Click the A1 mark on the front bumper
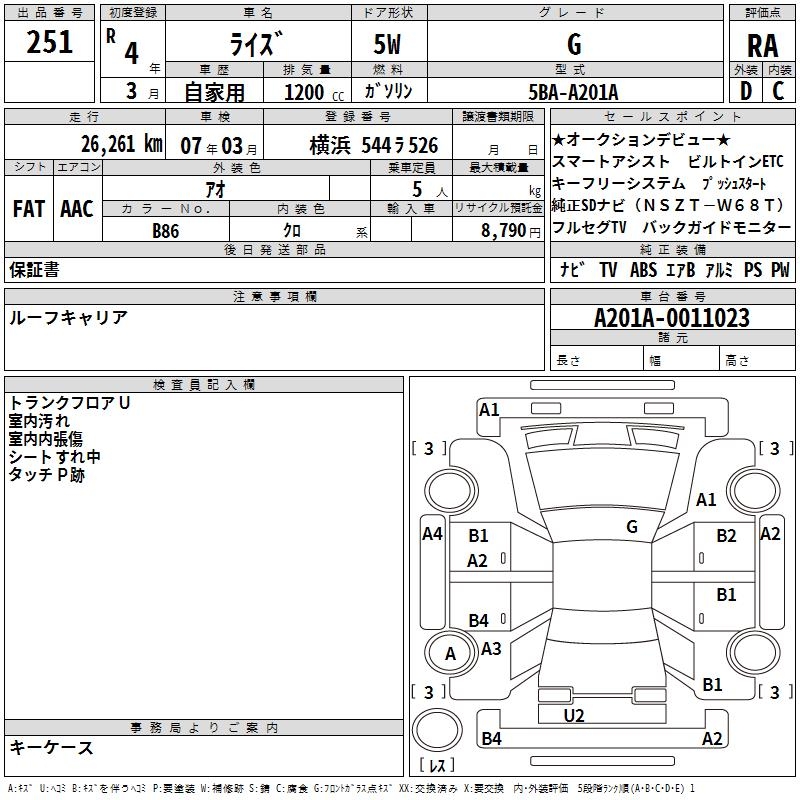This screenshot has width=800, height=800. point(489,409)
